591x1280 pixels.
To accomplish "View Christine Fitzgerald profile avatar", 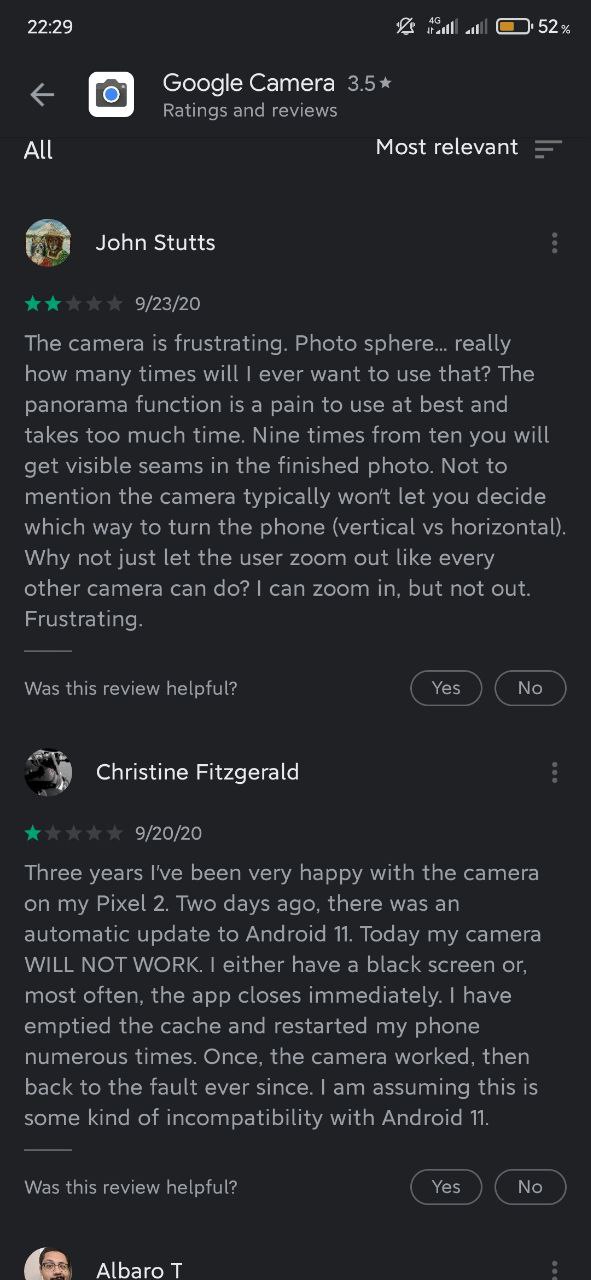I will tap(48, 772).
